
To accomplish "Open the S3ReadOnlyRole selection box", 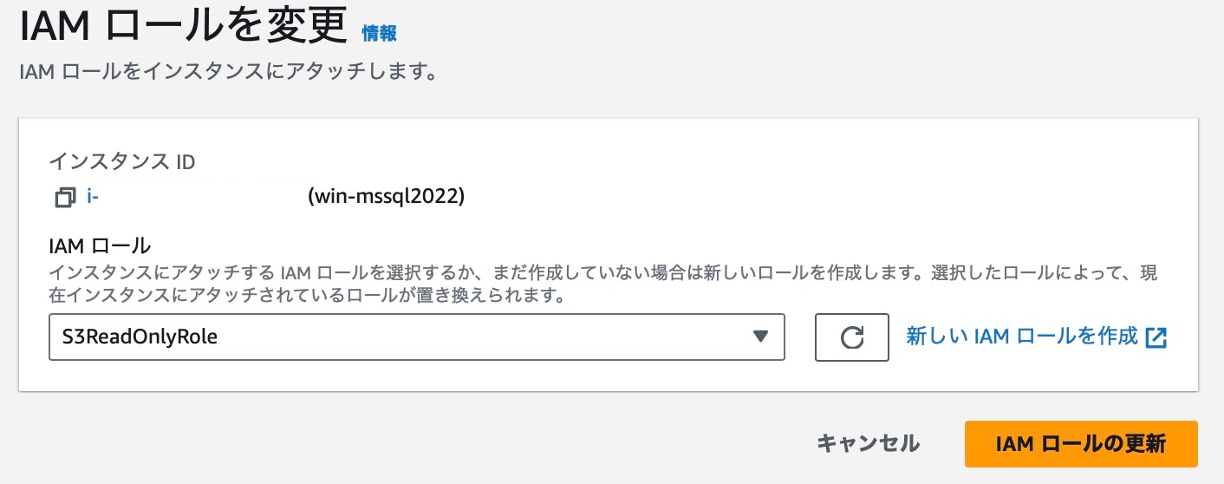I will coord(400,337).
